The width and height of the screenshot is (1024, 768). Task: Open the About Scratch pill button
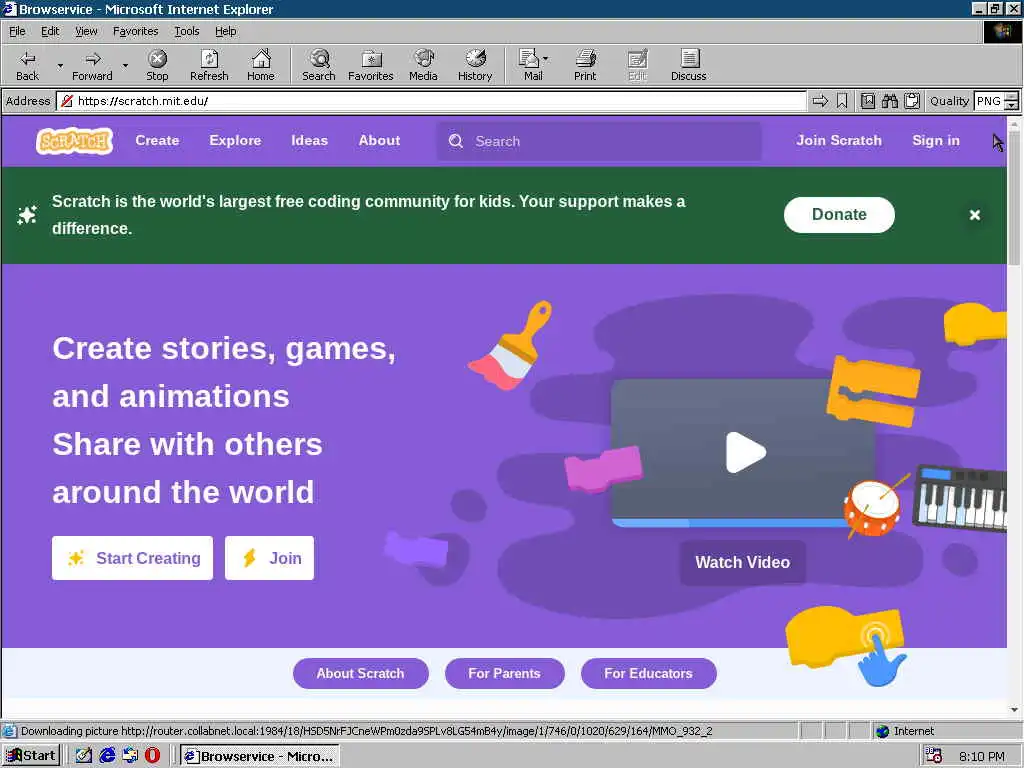point(360,673)
